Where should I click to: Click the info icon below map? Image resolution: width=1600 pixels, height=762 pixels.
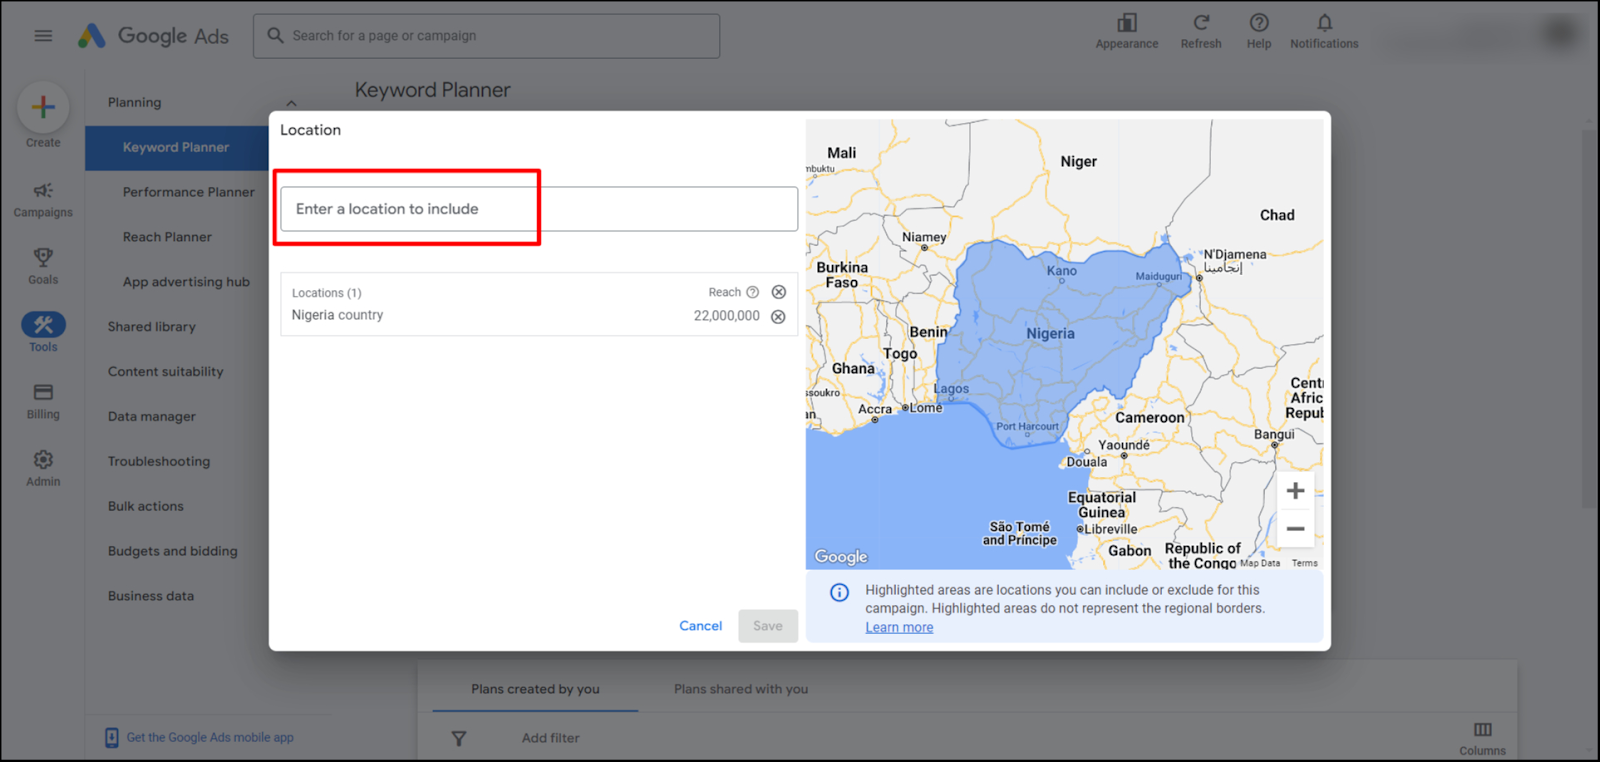coord(840,592)
